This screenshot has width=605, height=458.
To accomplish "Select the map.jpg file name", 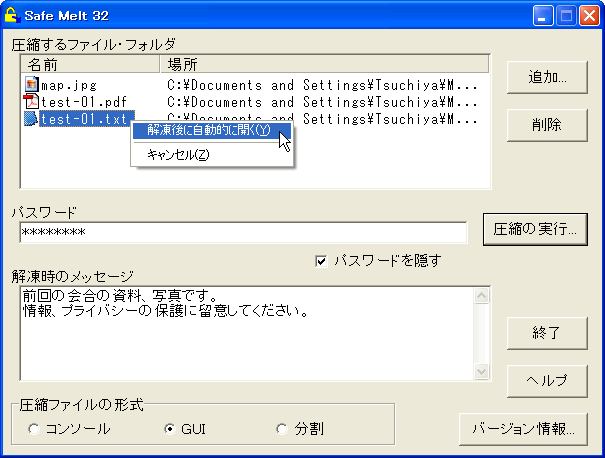I will click(69, 85).
